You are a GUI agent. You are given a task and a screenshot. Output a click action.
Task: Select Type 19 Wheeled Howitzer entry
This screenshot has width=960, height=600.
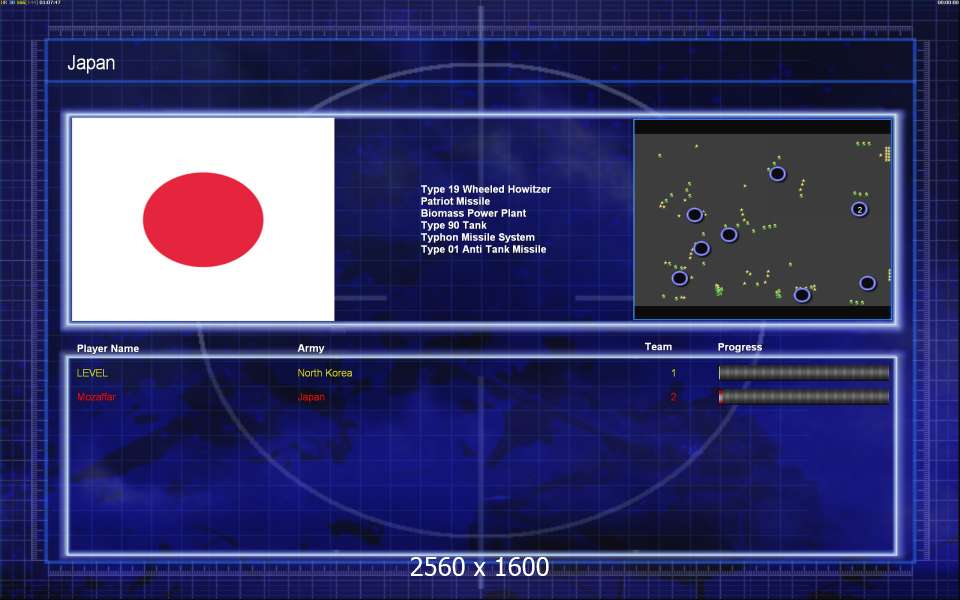coord(486,189)
